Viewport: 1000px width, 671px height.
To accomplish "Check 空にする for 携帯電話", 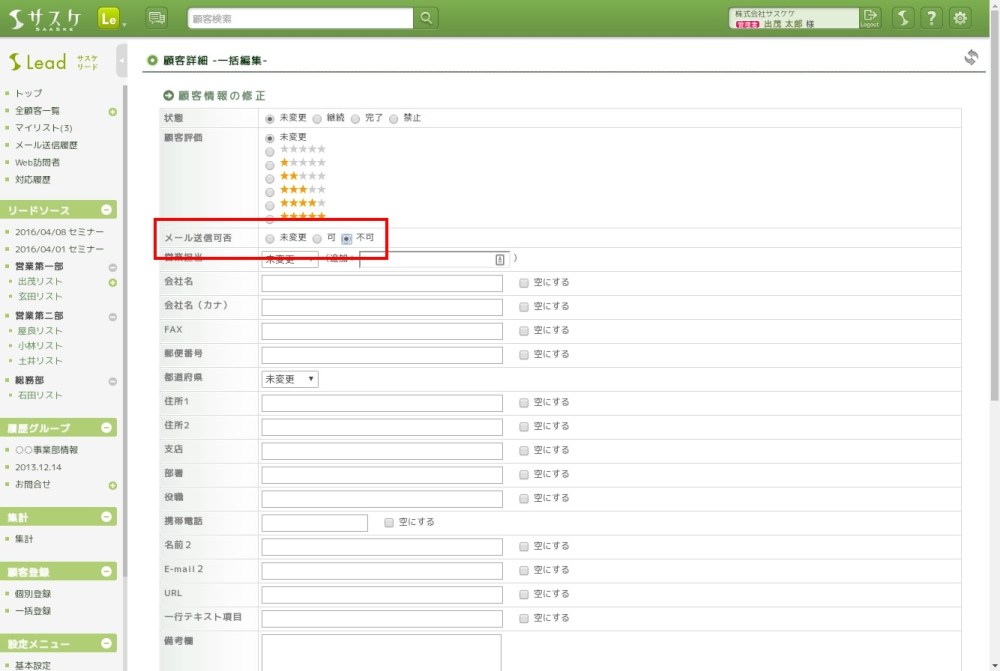I will click(x=388, y=523).
